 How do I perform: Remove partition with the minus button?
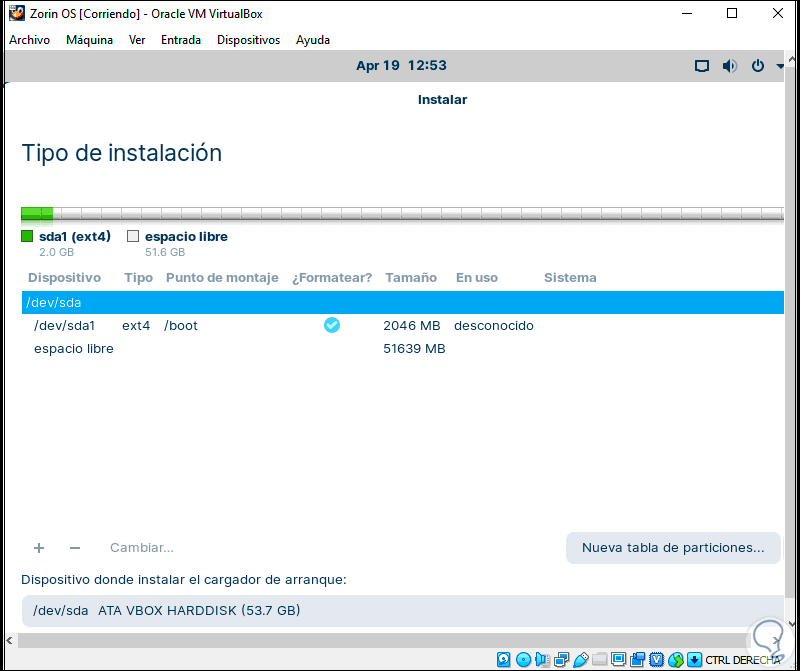(x=75, y=548)
